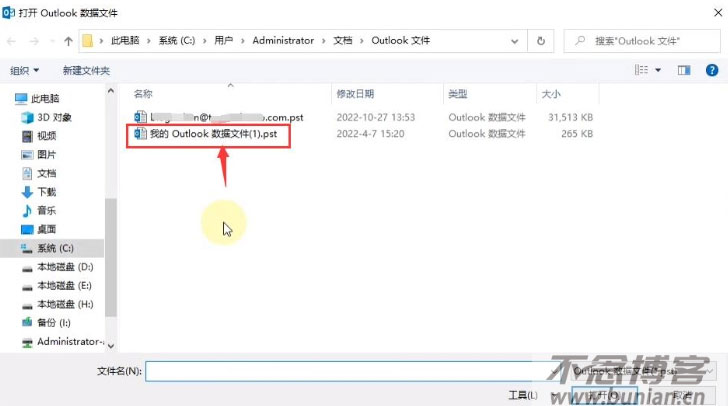
Task: Click the 文件名(N) input field
Action: 353,371
